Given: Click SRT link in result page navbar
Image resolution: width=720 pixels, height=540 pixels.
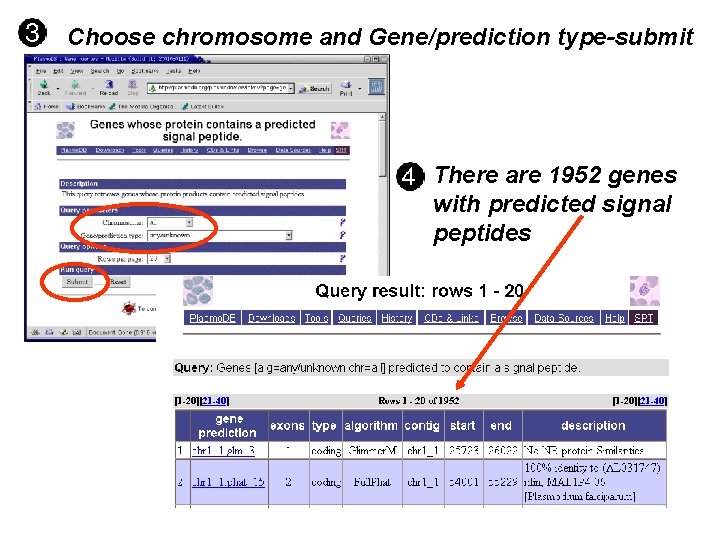Looking at the screenshot, I should 644,318.
